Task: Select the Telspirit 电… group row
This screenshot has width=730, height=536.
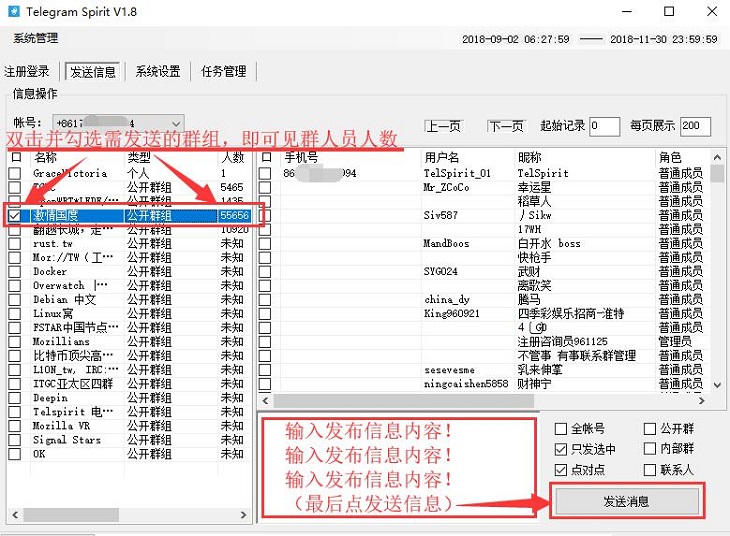Action: coord(129,412)
